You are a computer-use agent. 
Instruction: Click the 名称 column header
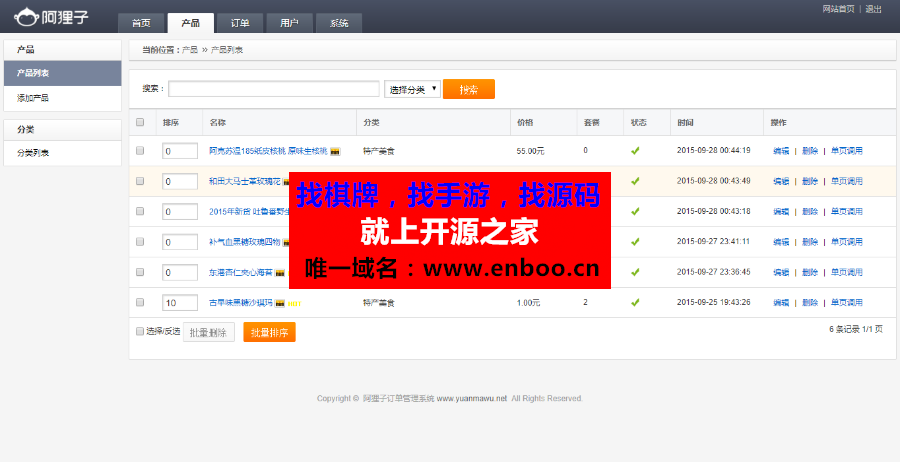(x=218, y=123)
